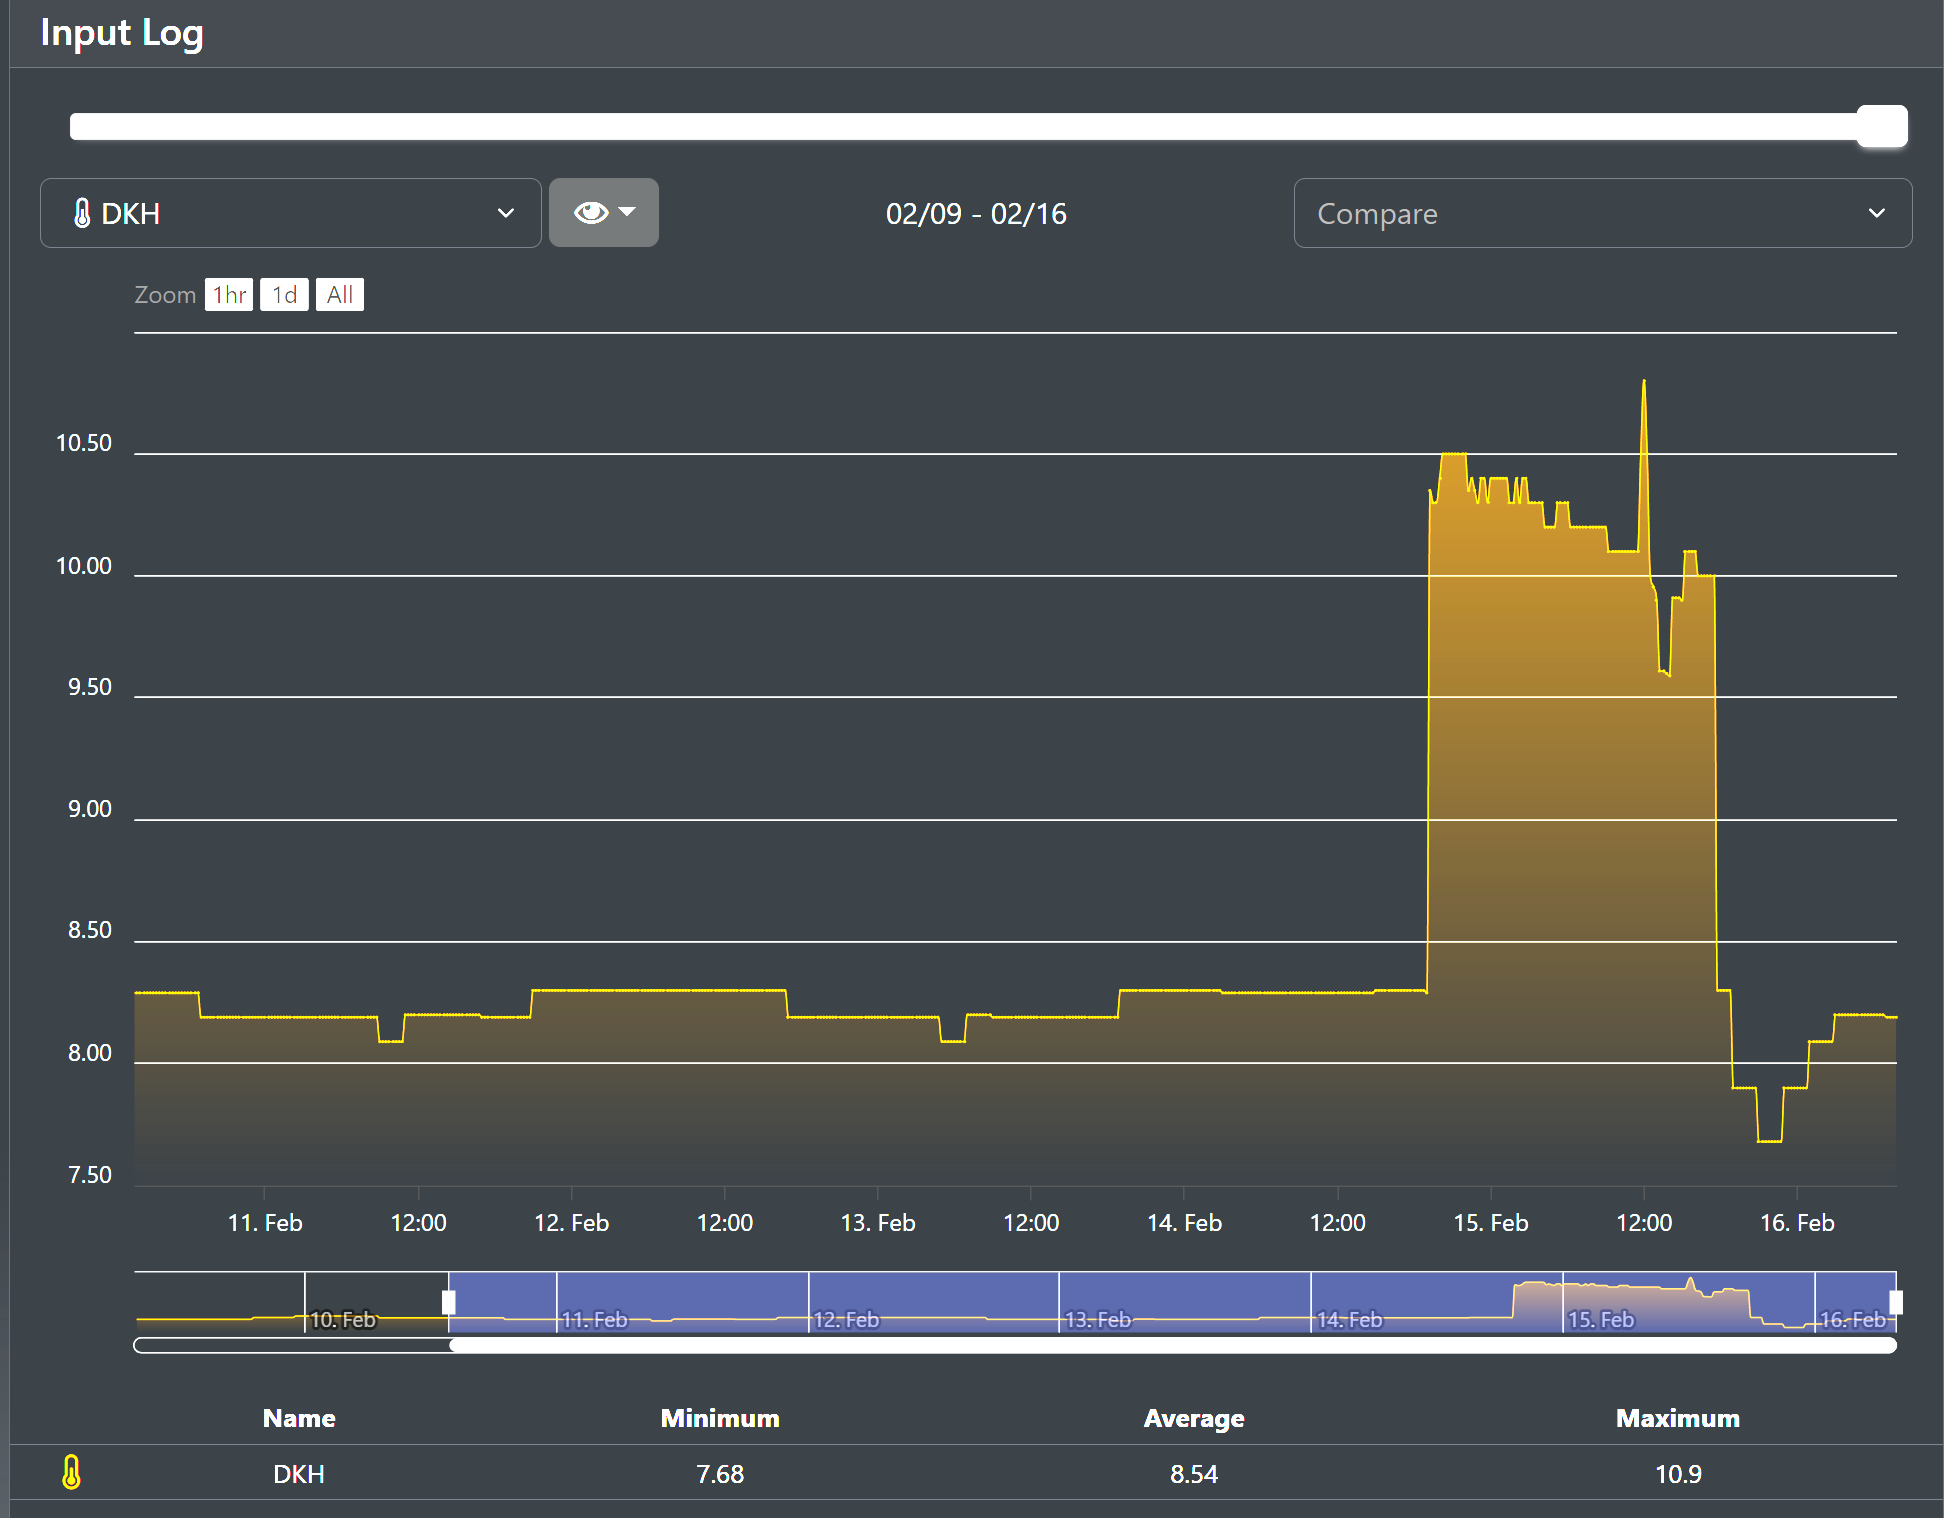Click the chart spike peak near 15. Feb 12:00
Viewport: 1944px width, 1518px height.
click(x=1643, y=384)
